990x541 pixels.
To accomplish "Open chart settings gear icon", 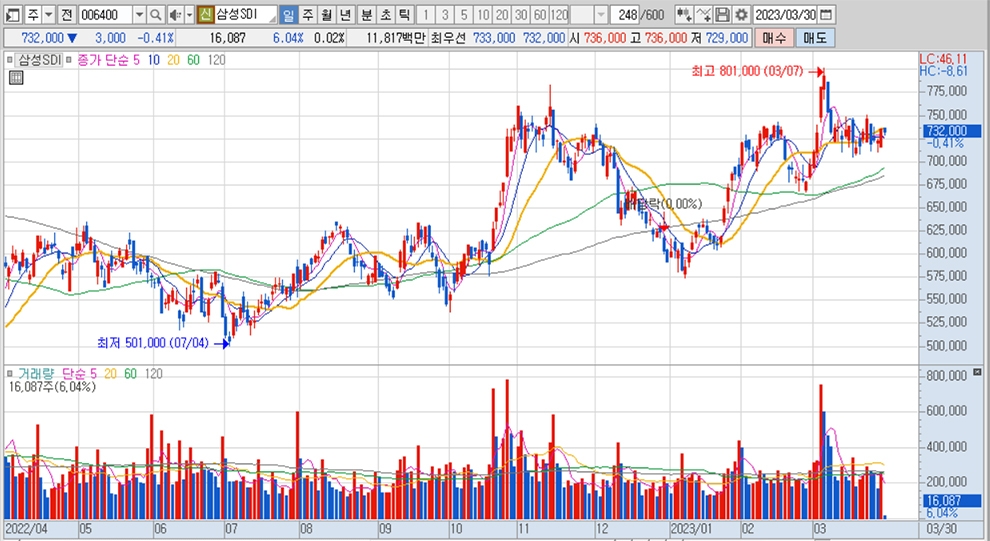I will (740, 15).
